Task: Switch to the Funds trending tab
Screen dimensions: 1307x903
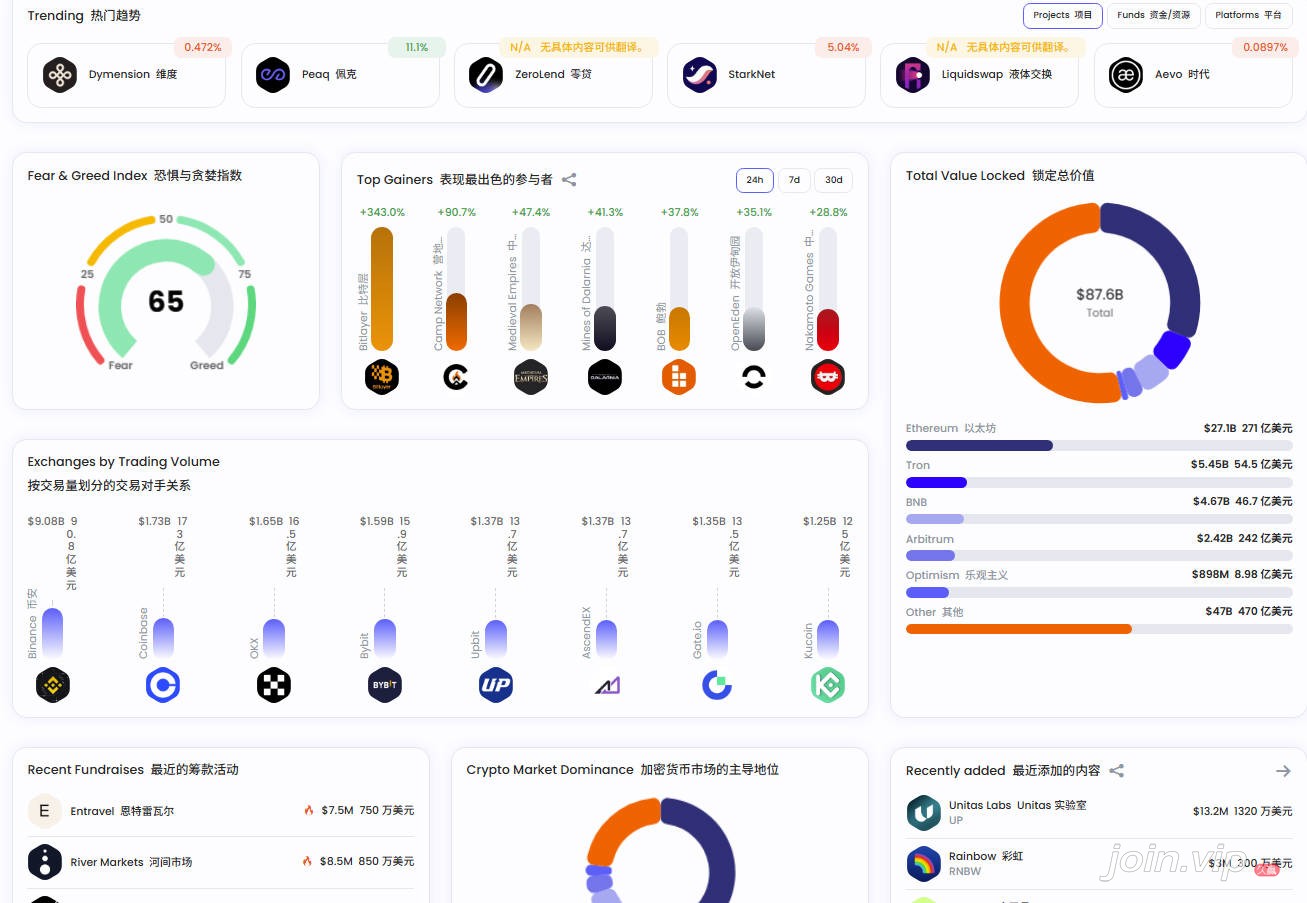Action: pos(1154,15)
